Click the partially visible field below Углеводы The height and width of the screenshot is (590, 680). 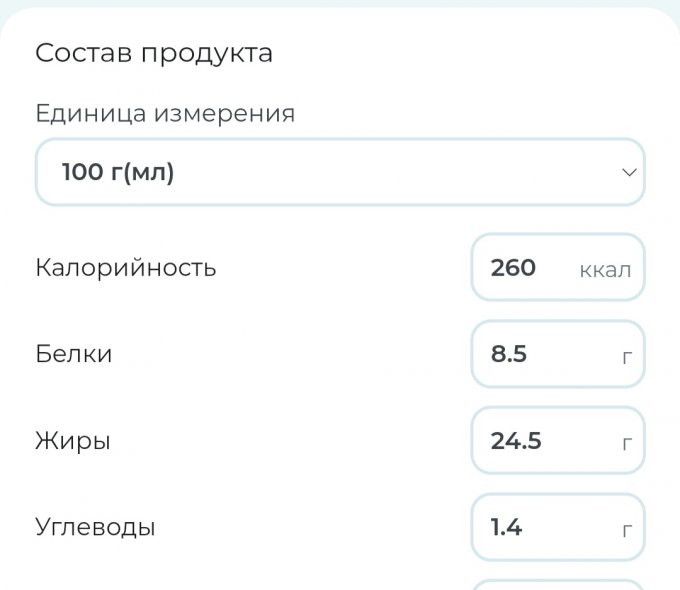(557, 584)
